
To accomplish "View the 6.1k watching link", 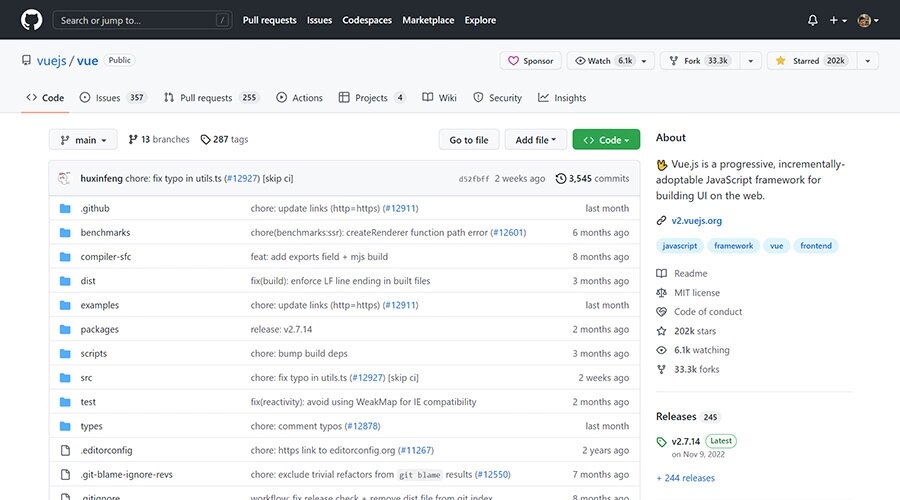I will (693, 350).
